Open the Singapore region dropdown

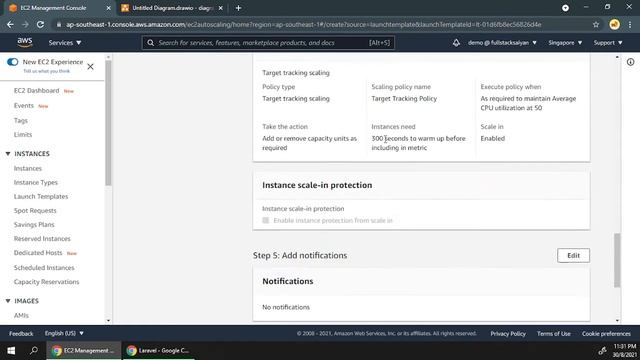(x=565, y=42)
